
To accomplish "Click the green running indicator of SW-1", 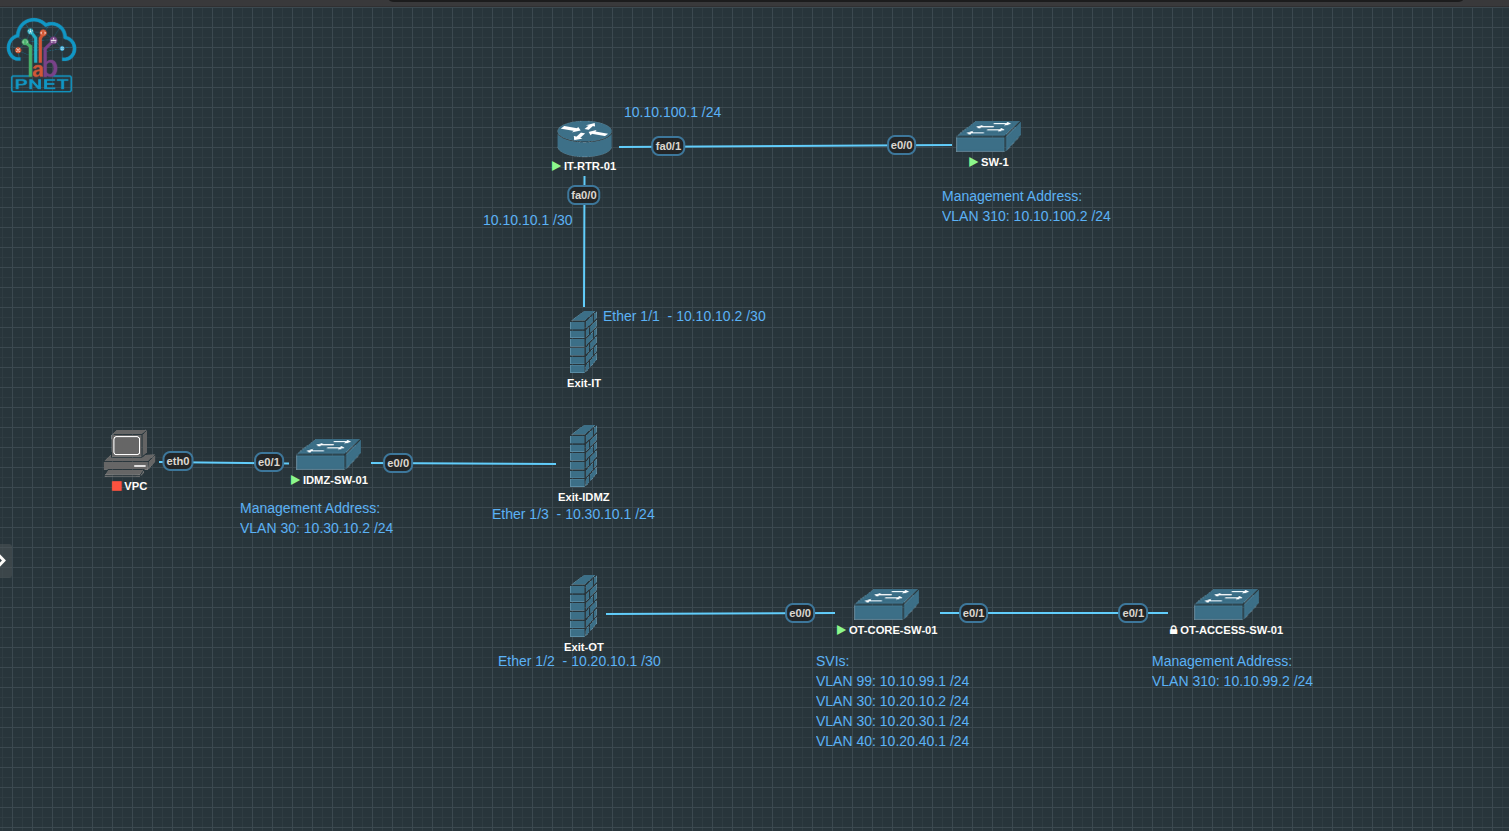I will (x=973, y=162).
